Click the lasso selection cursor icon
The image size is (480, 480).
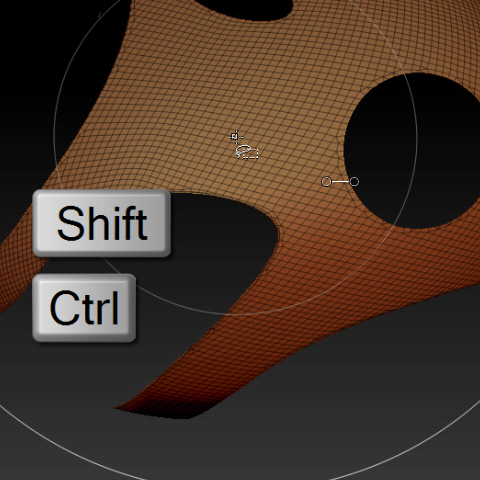click(247, 152)
